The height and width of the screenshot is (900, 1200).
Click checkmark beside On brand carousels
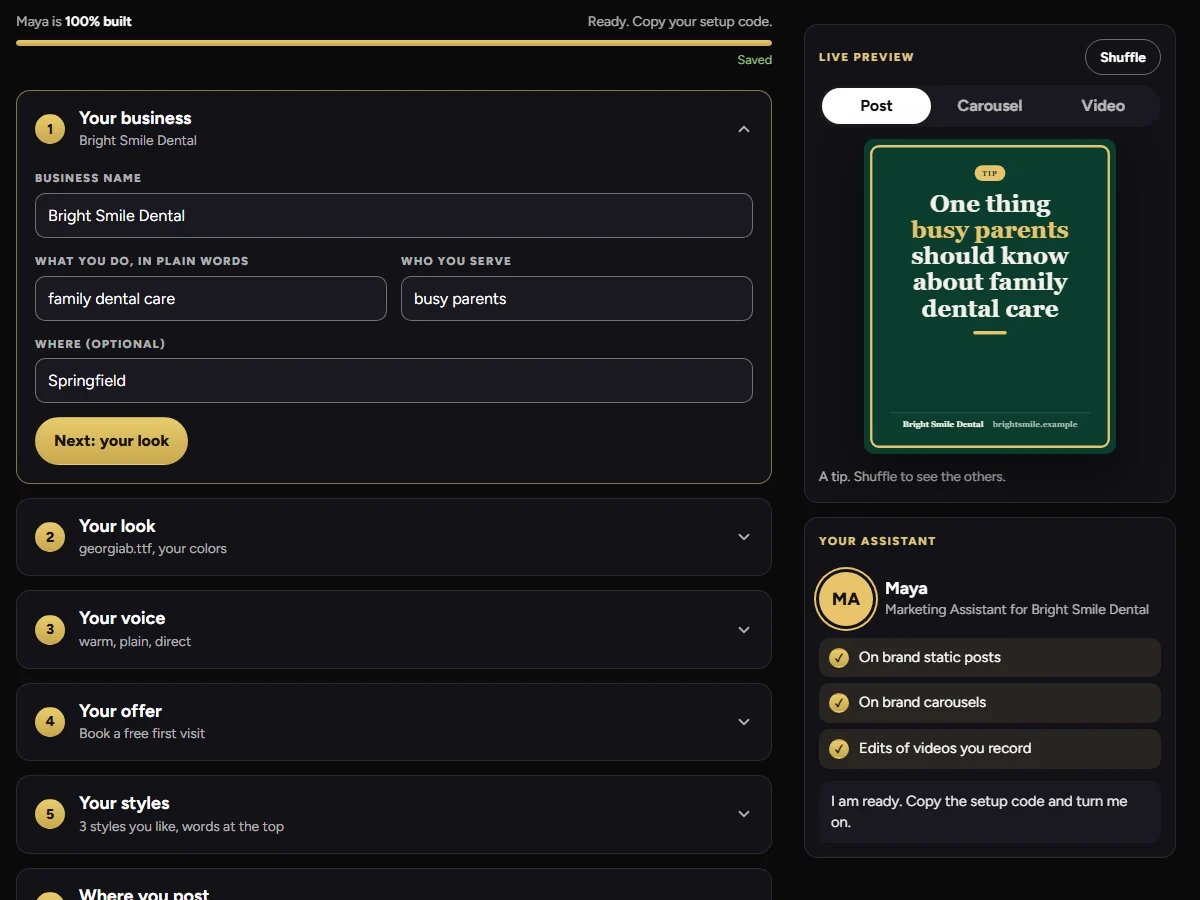coord(839,703)
